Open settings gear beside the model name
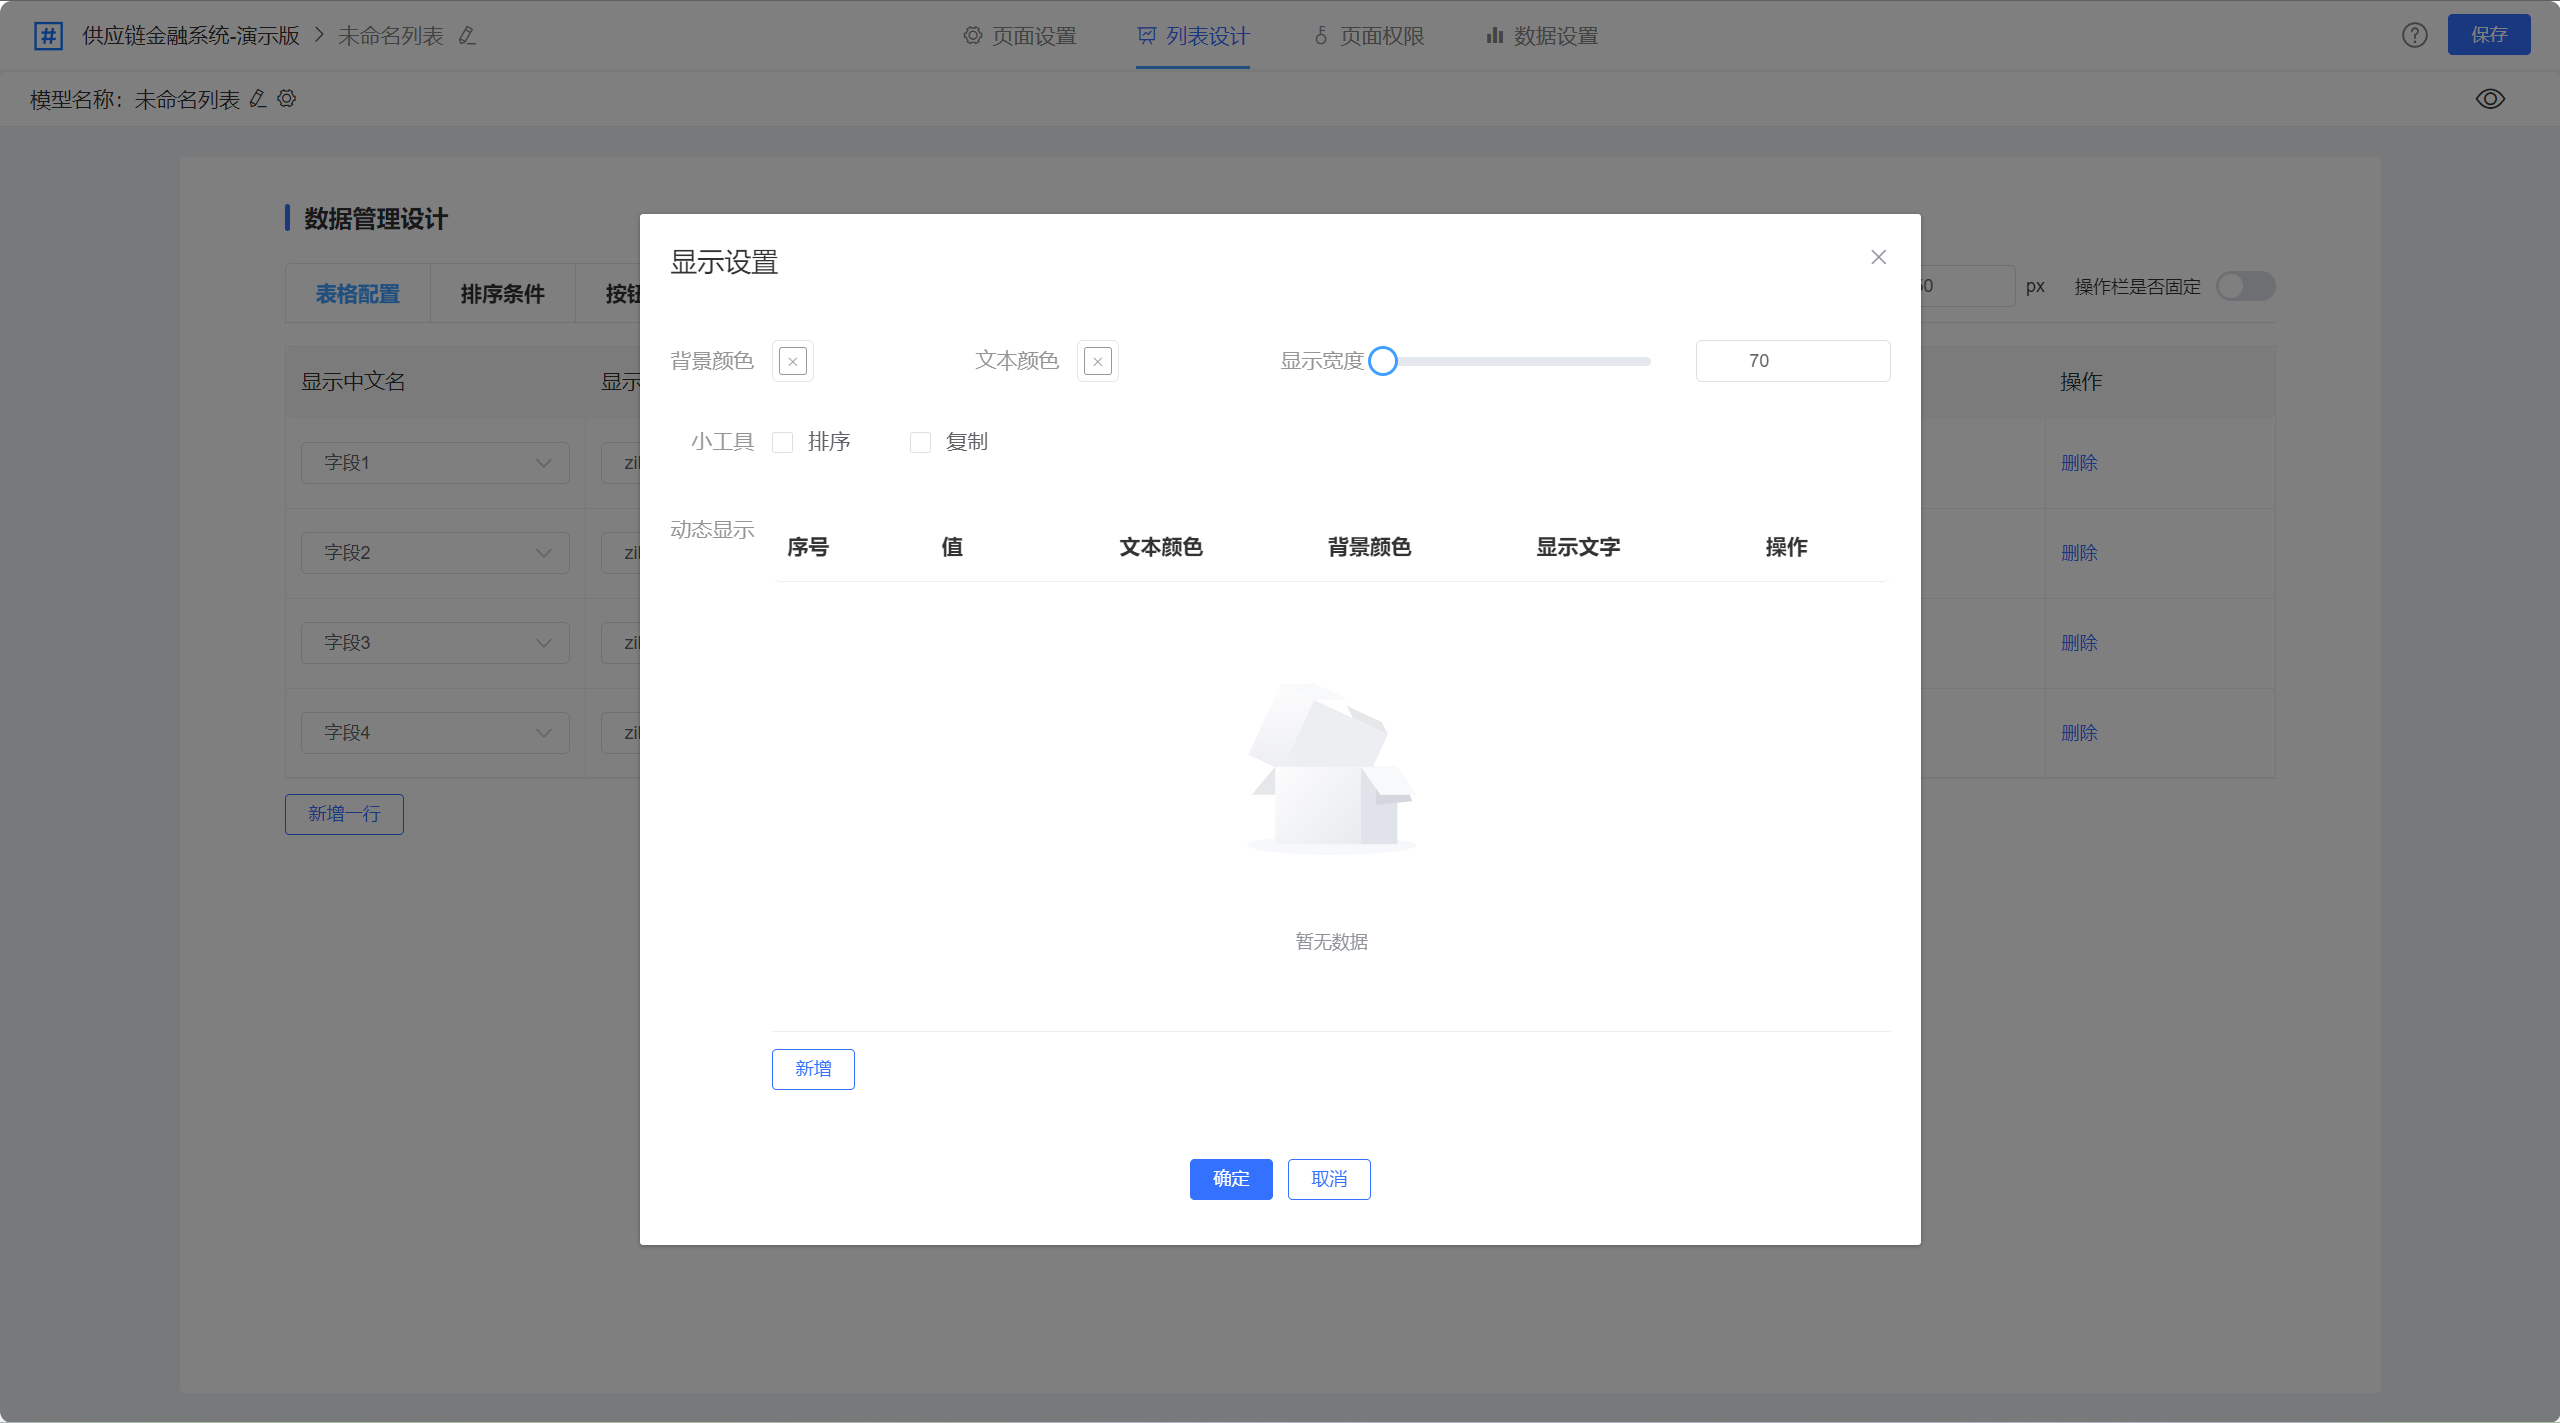Screen dimensions: 2560x1423 pos(286,98)
